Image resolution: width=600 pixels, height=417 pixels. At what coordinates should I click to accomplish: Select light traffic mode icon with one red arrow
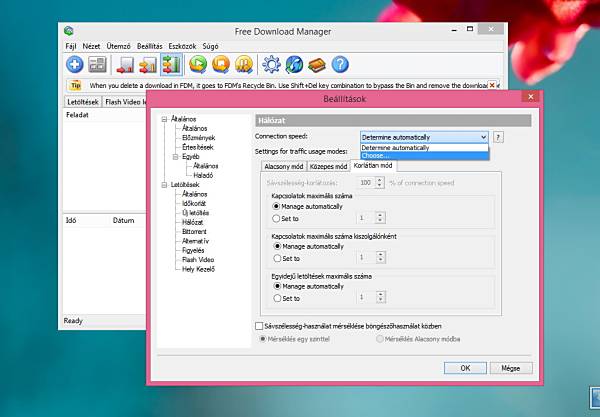(x=125, y=65)
